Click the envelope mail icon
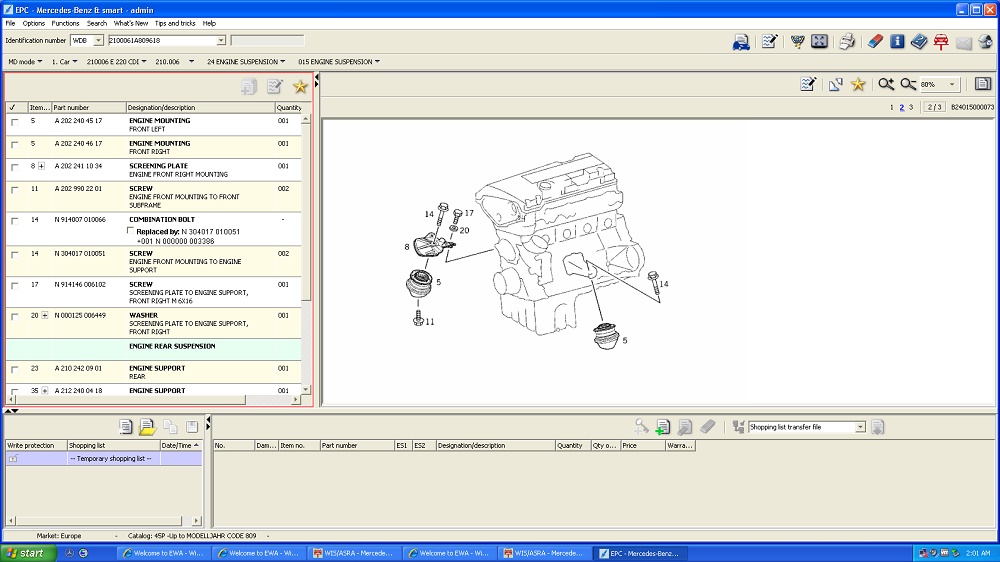The image size is (1000, 562). click(964, 43)
